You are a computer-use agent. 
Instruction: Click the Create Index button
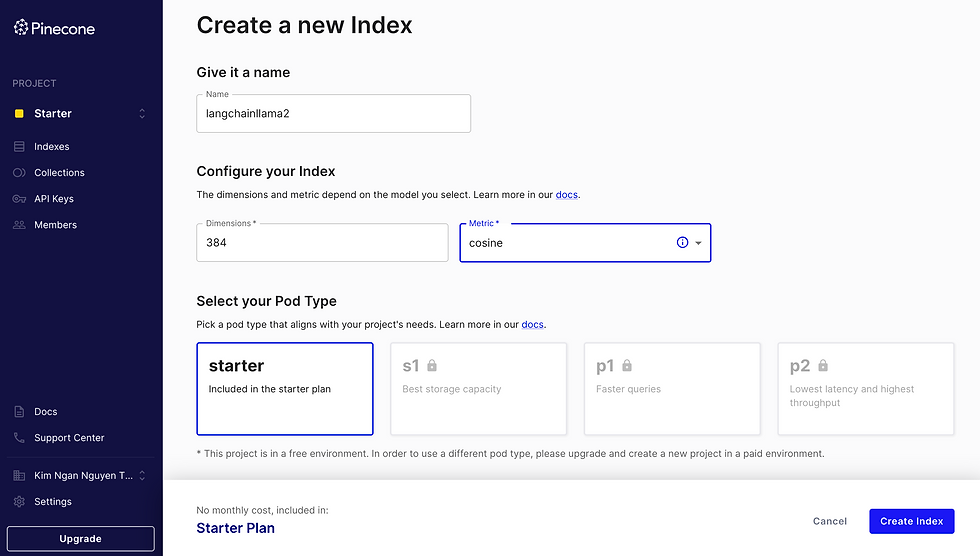[911, 521]
